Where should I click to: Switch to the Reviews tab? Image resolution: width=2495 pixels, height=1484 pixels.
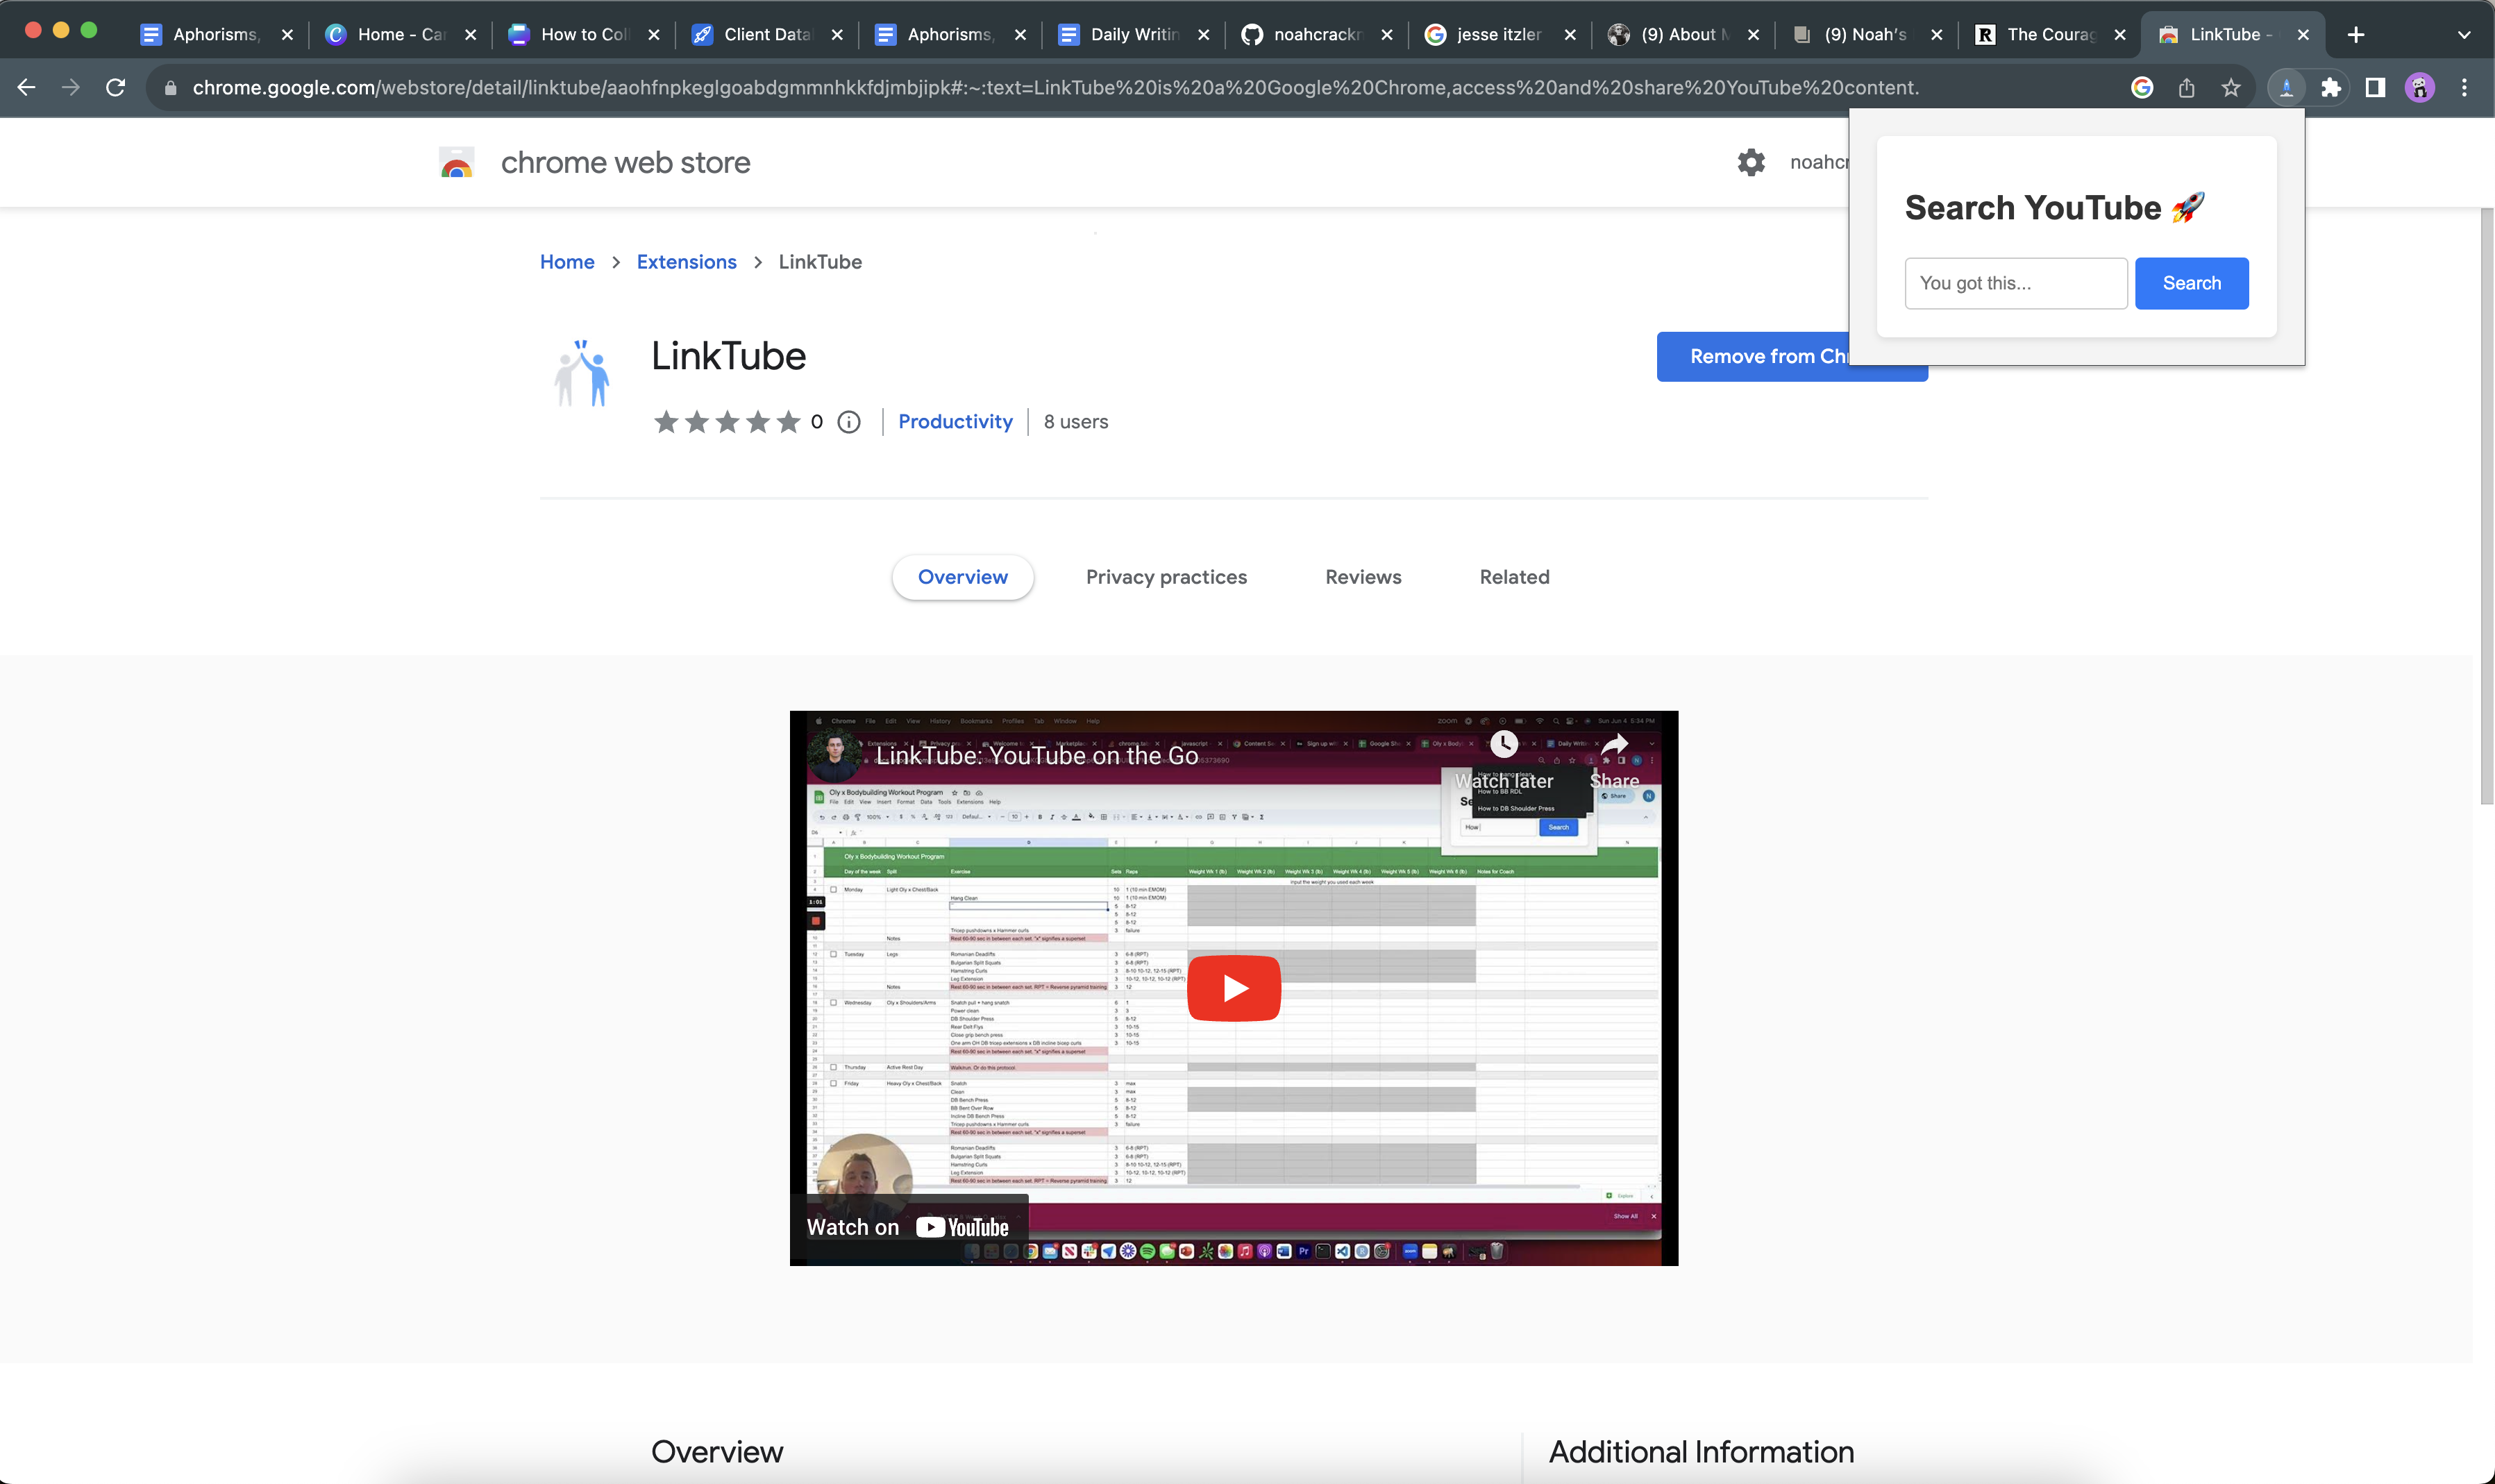tap(1363, 577)
